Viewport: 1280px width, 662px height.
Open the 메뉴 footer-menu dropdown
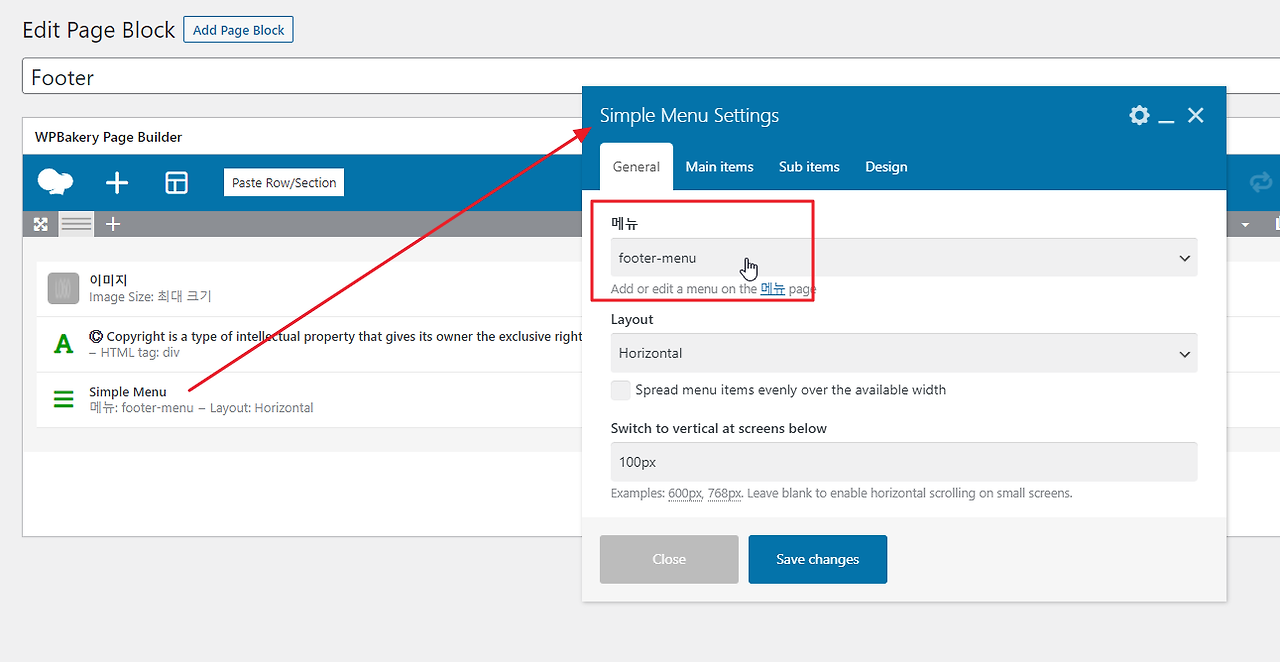click(904, 258)
